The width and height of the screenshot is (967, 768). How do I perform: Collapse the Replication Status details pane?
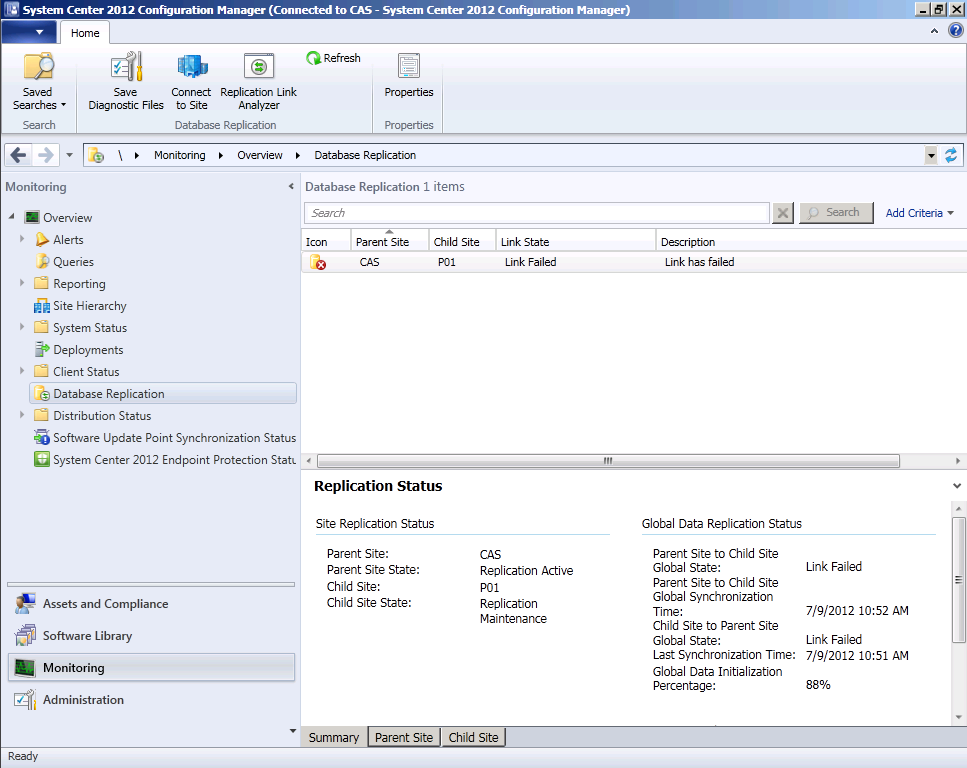point(957,486)
